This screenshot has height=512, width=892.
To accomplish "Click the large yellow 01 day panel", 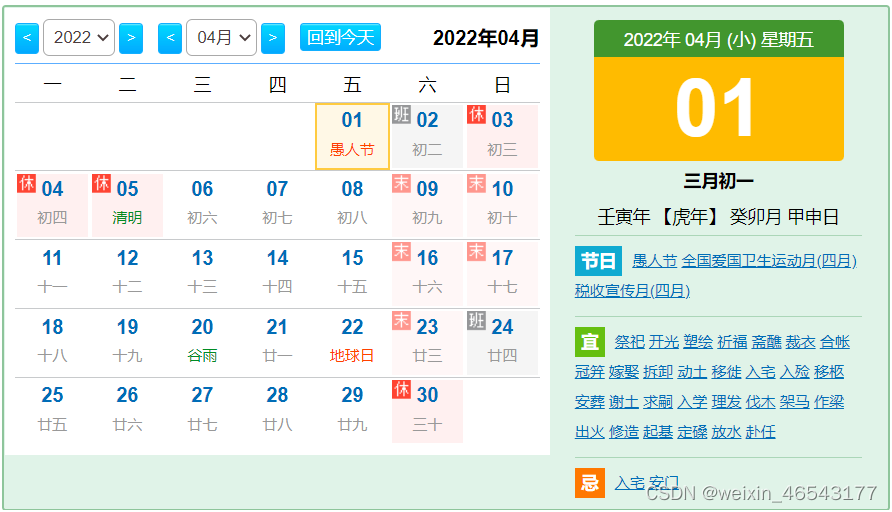I will (x=718, y=109).
